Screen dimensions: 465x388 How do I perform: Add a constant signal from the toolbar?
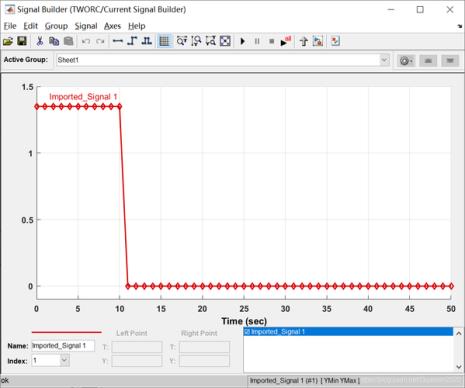click(118, 41)
